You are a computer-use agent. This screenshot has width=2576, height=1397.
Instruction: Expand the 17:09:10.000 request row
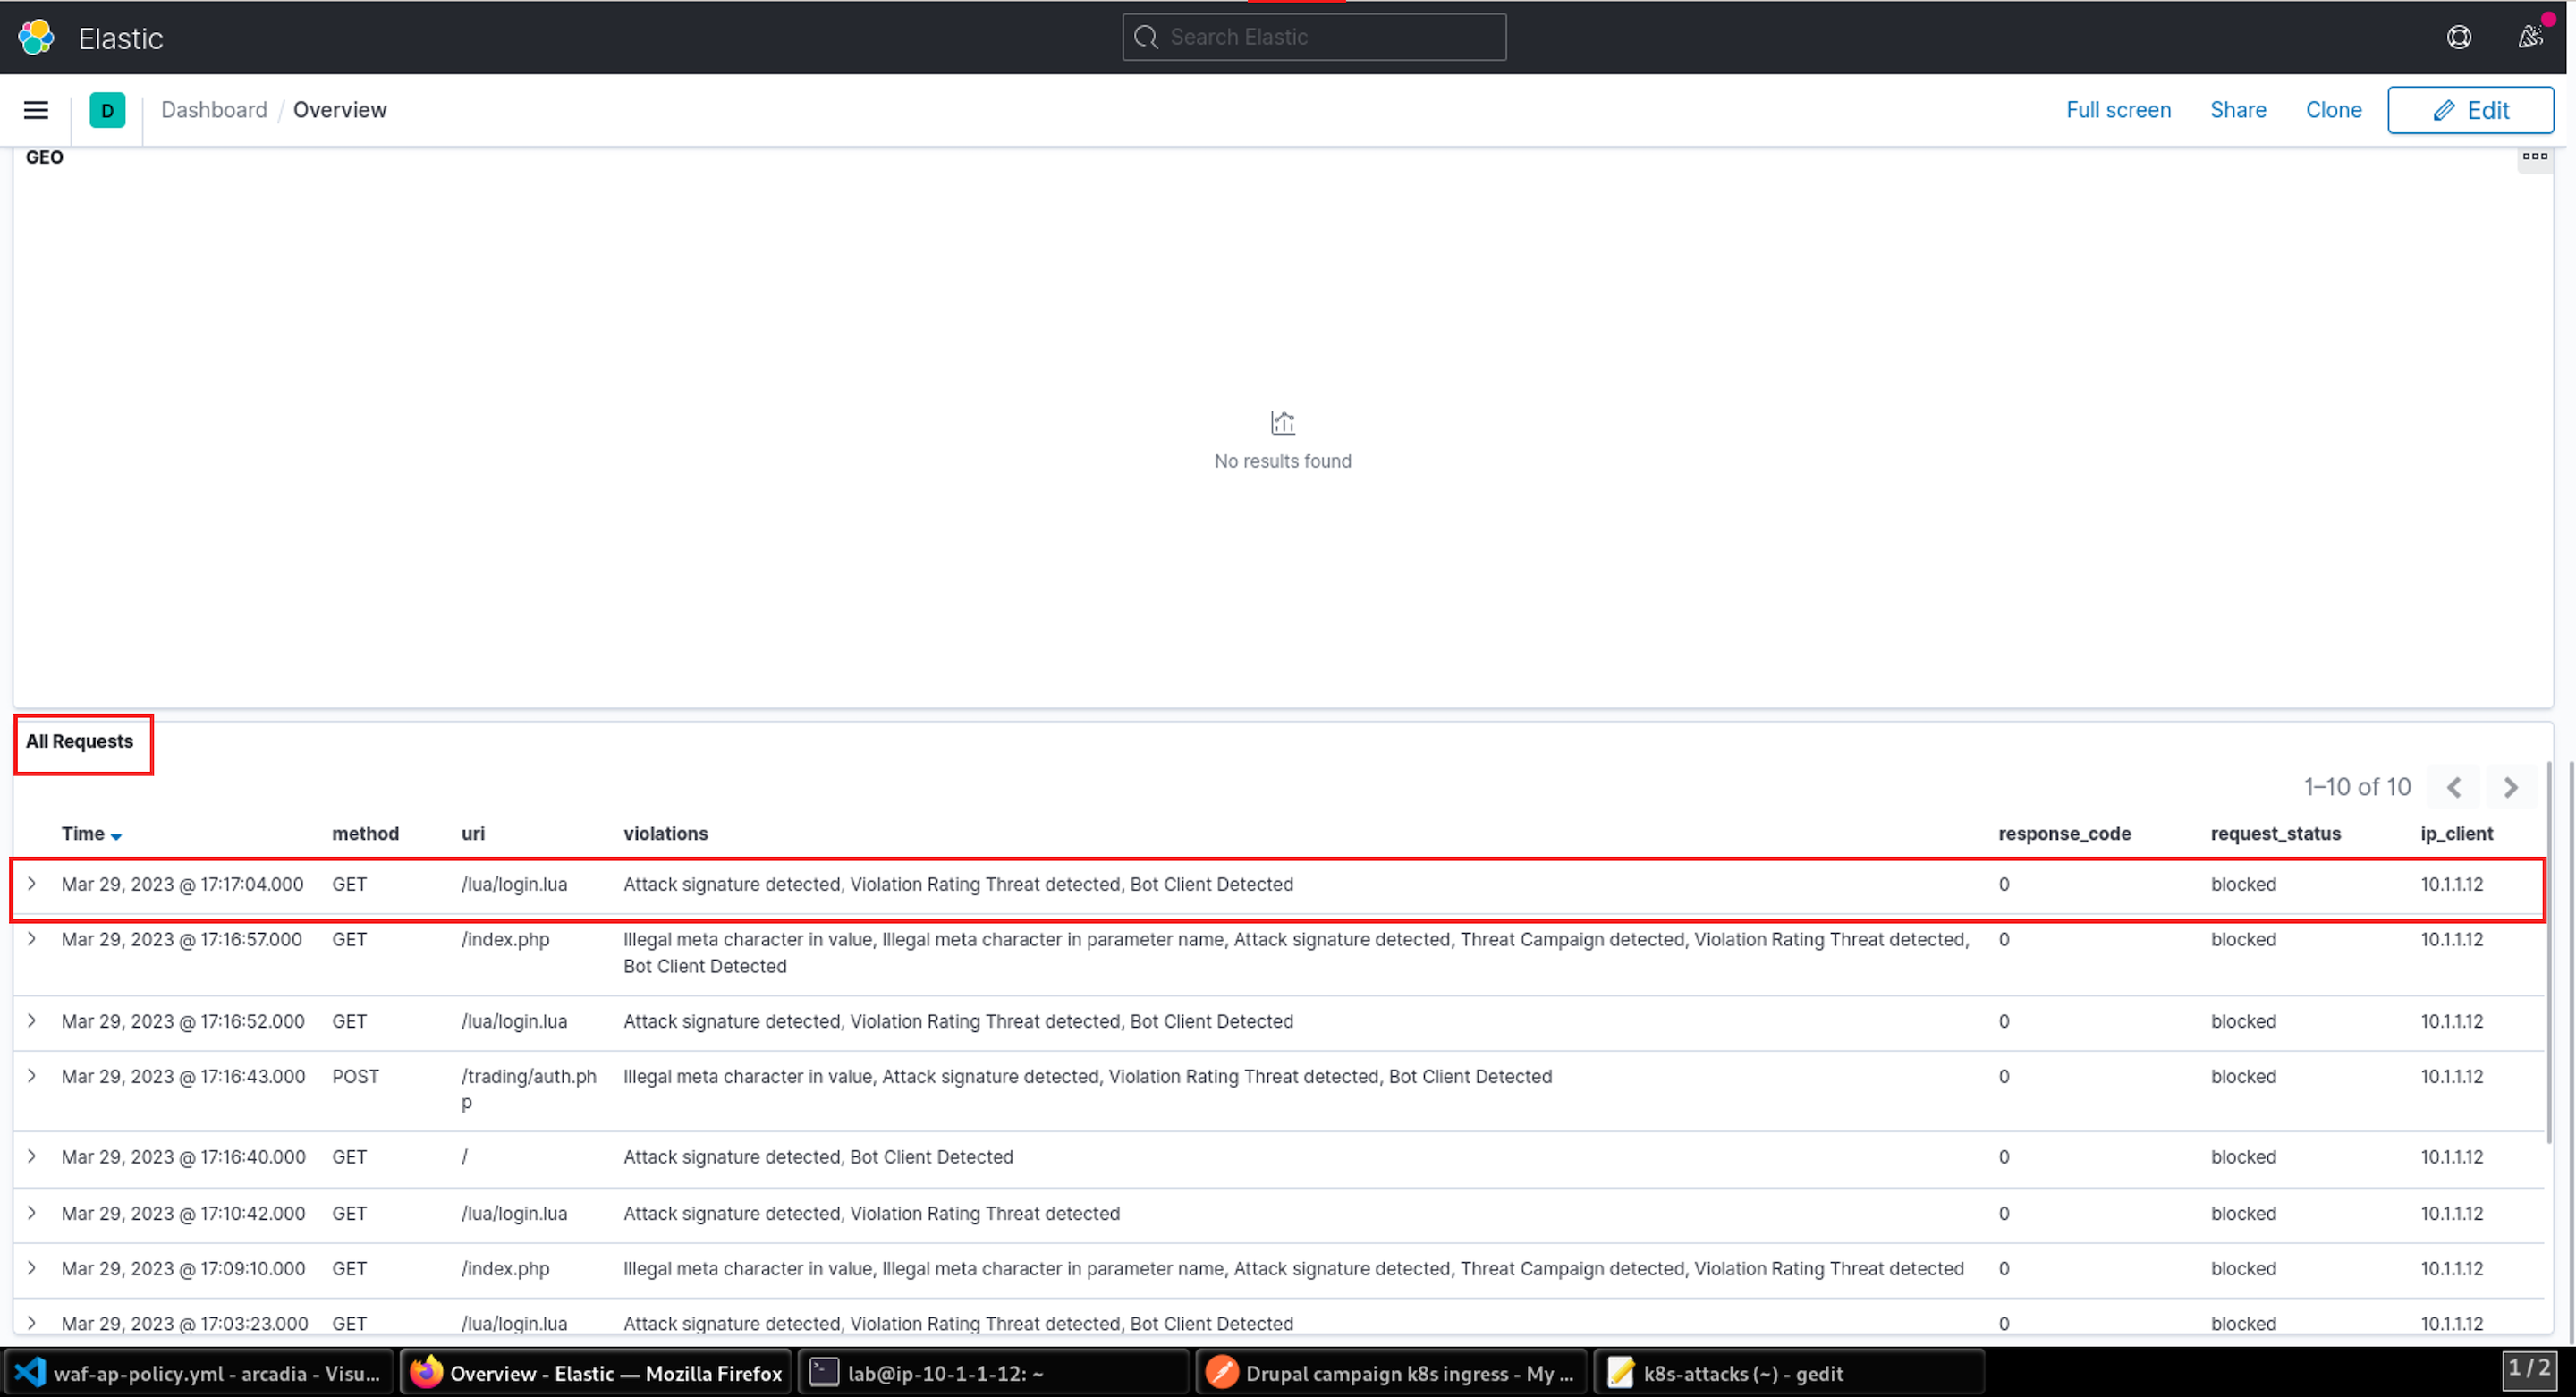tap(32, 1268)
